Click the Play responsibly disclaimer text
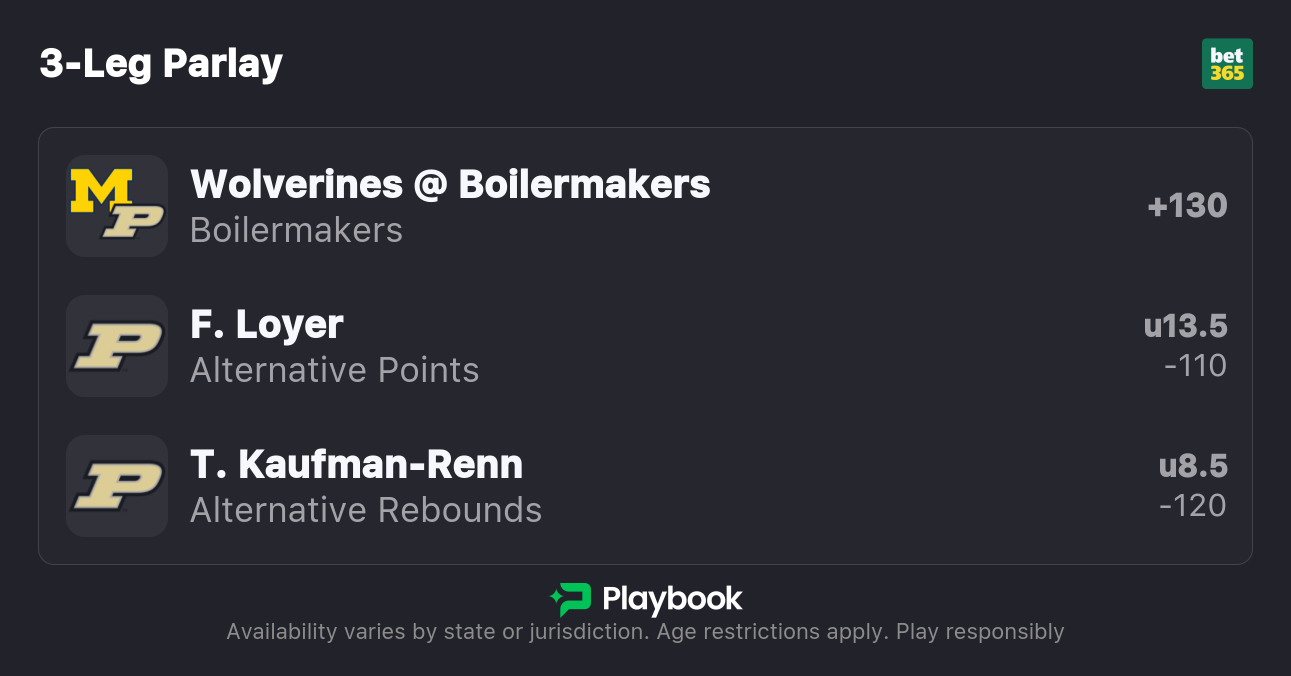The width and height of the screenshot is (1291, 676). pyautogui.click(x=979, y=632)
